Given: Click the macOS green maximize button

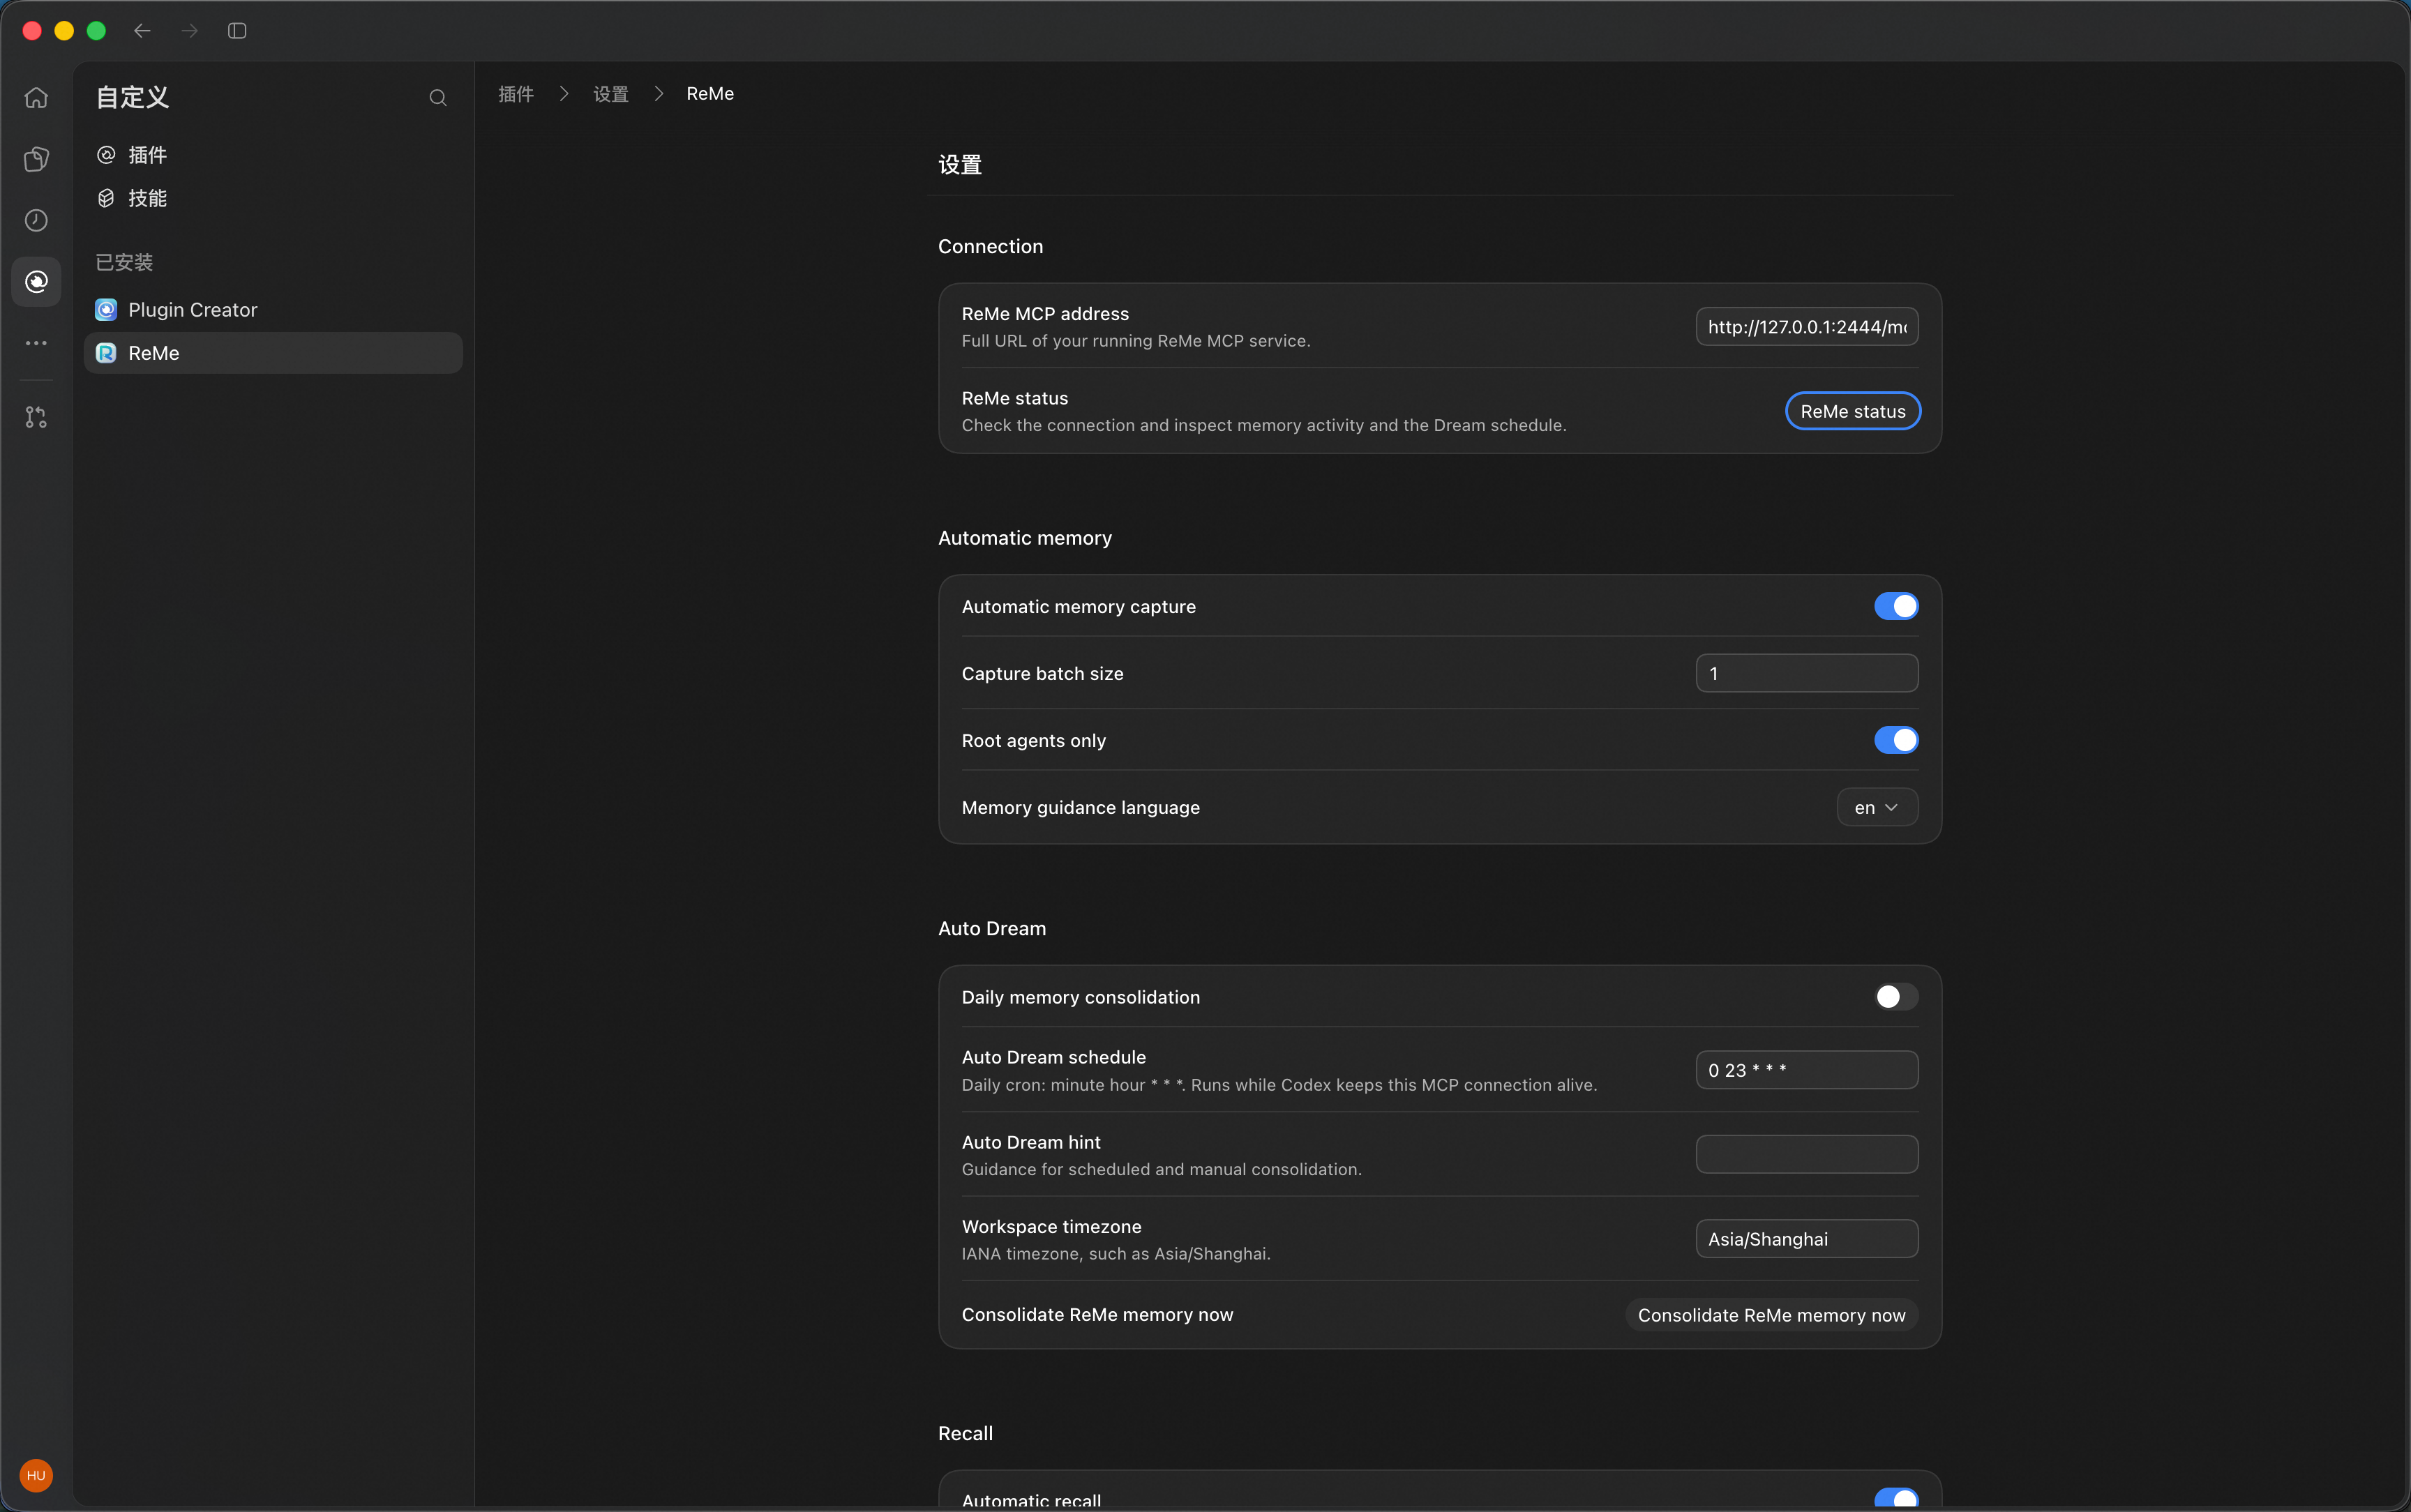Looking at the screenshot, I should coord(96,31).
